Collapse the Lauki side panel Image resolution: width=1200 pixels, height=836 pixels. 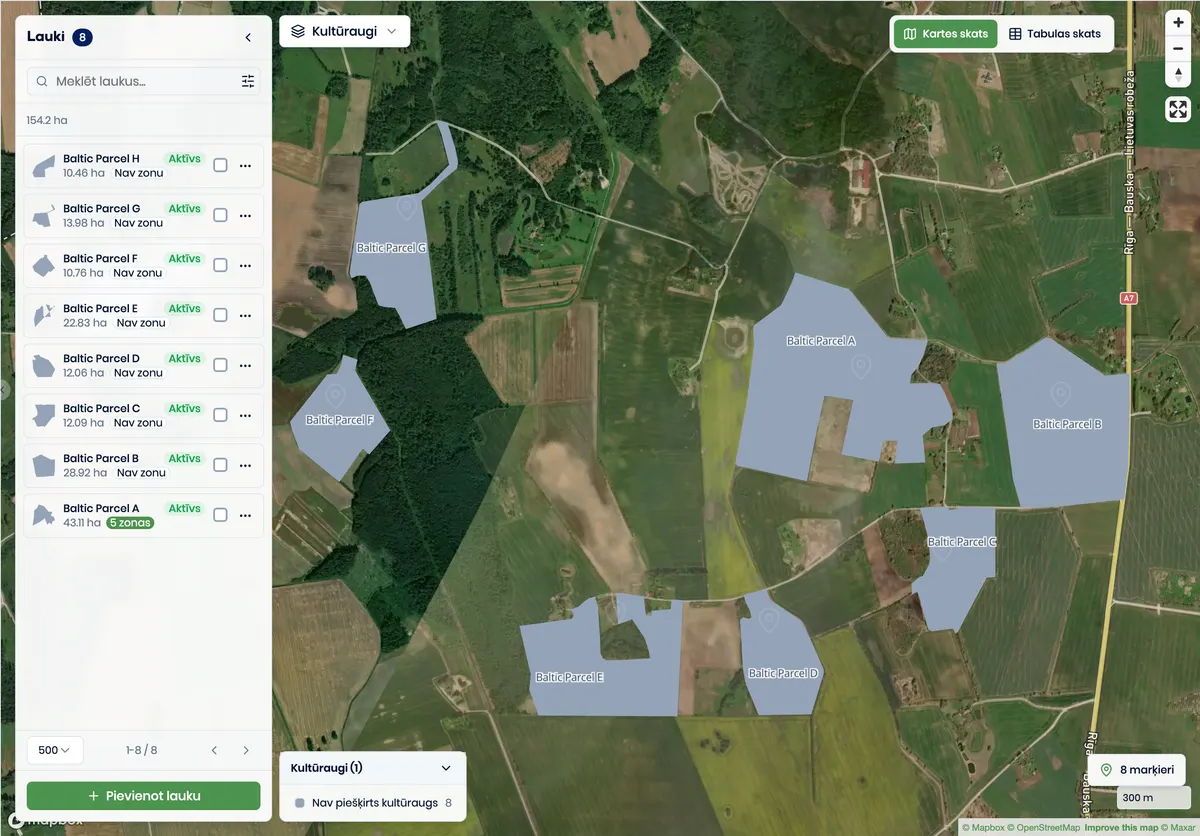click(248, 38)
